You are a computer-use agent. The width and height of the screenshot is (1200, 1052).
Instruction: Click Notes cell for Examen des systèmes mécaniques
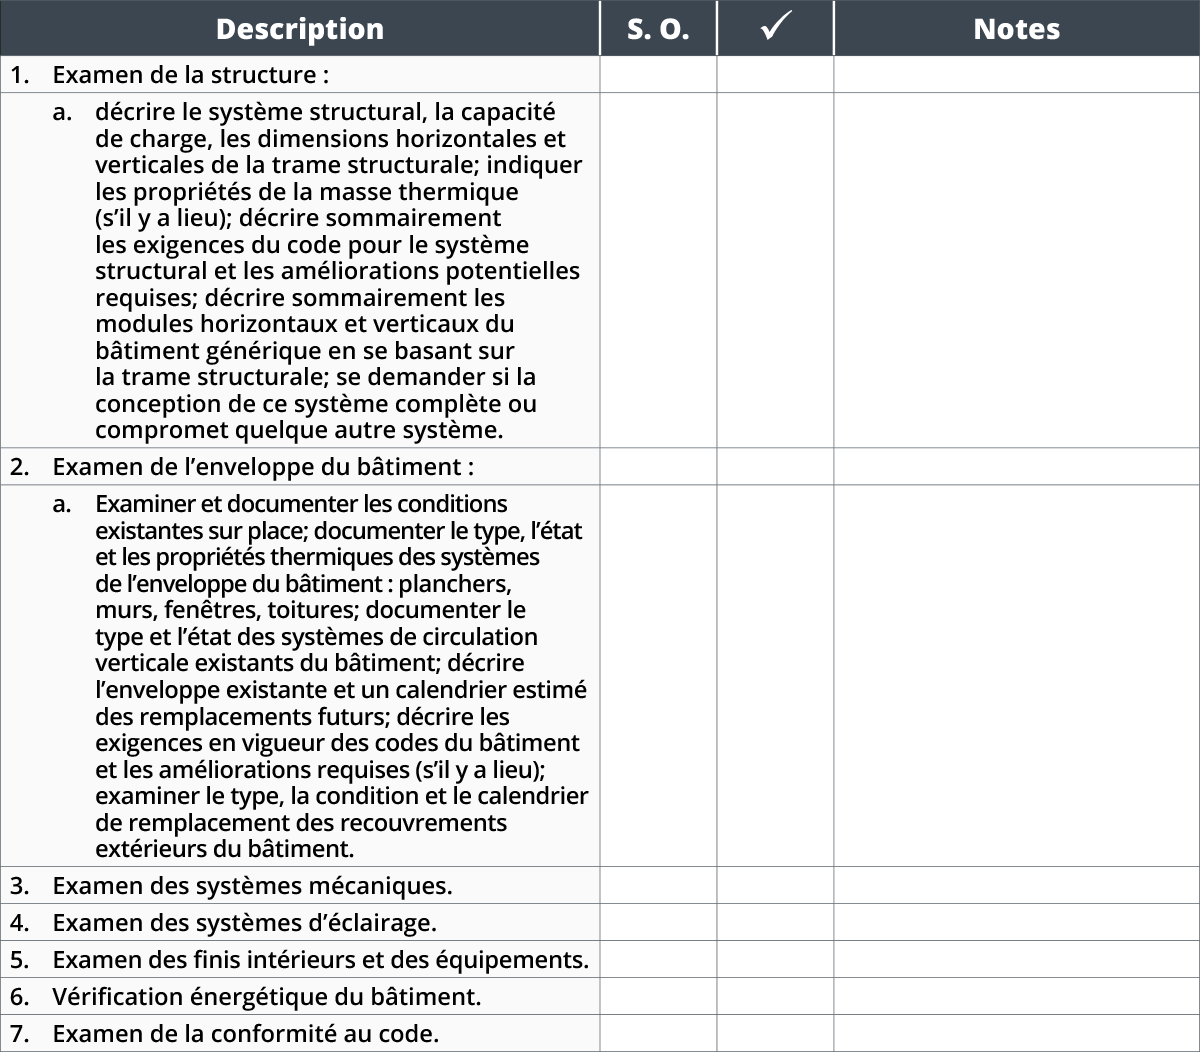click(1016, 886)
